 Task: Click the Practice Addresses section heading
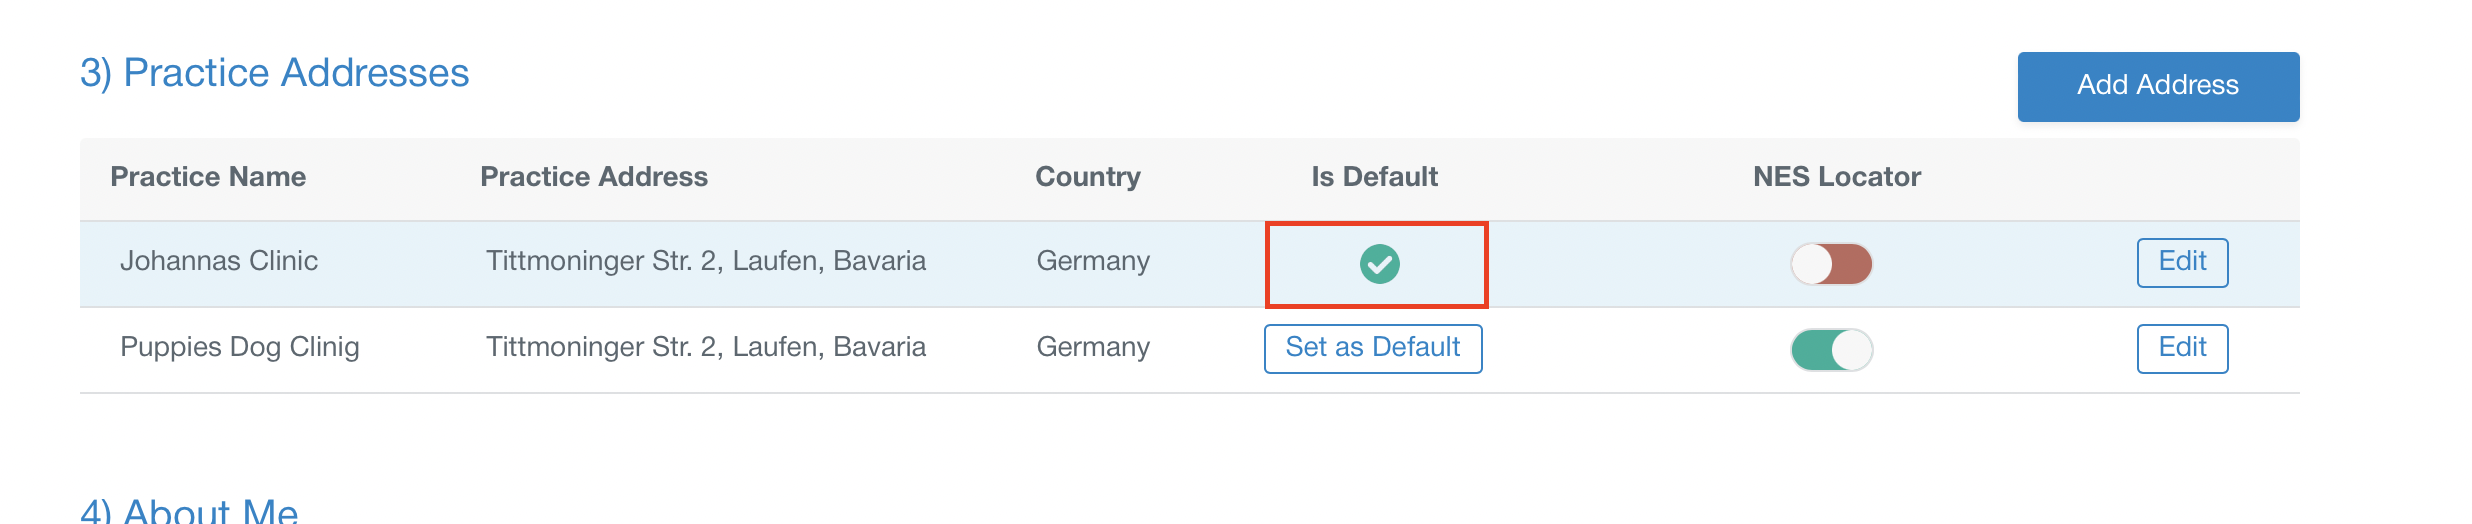[x=274, y=74]
